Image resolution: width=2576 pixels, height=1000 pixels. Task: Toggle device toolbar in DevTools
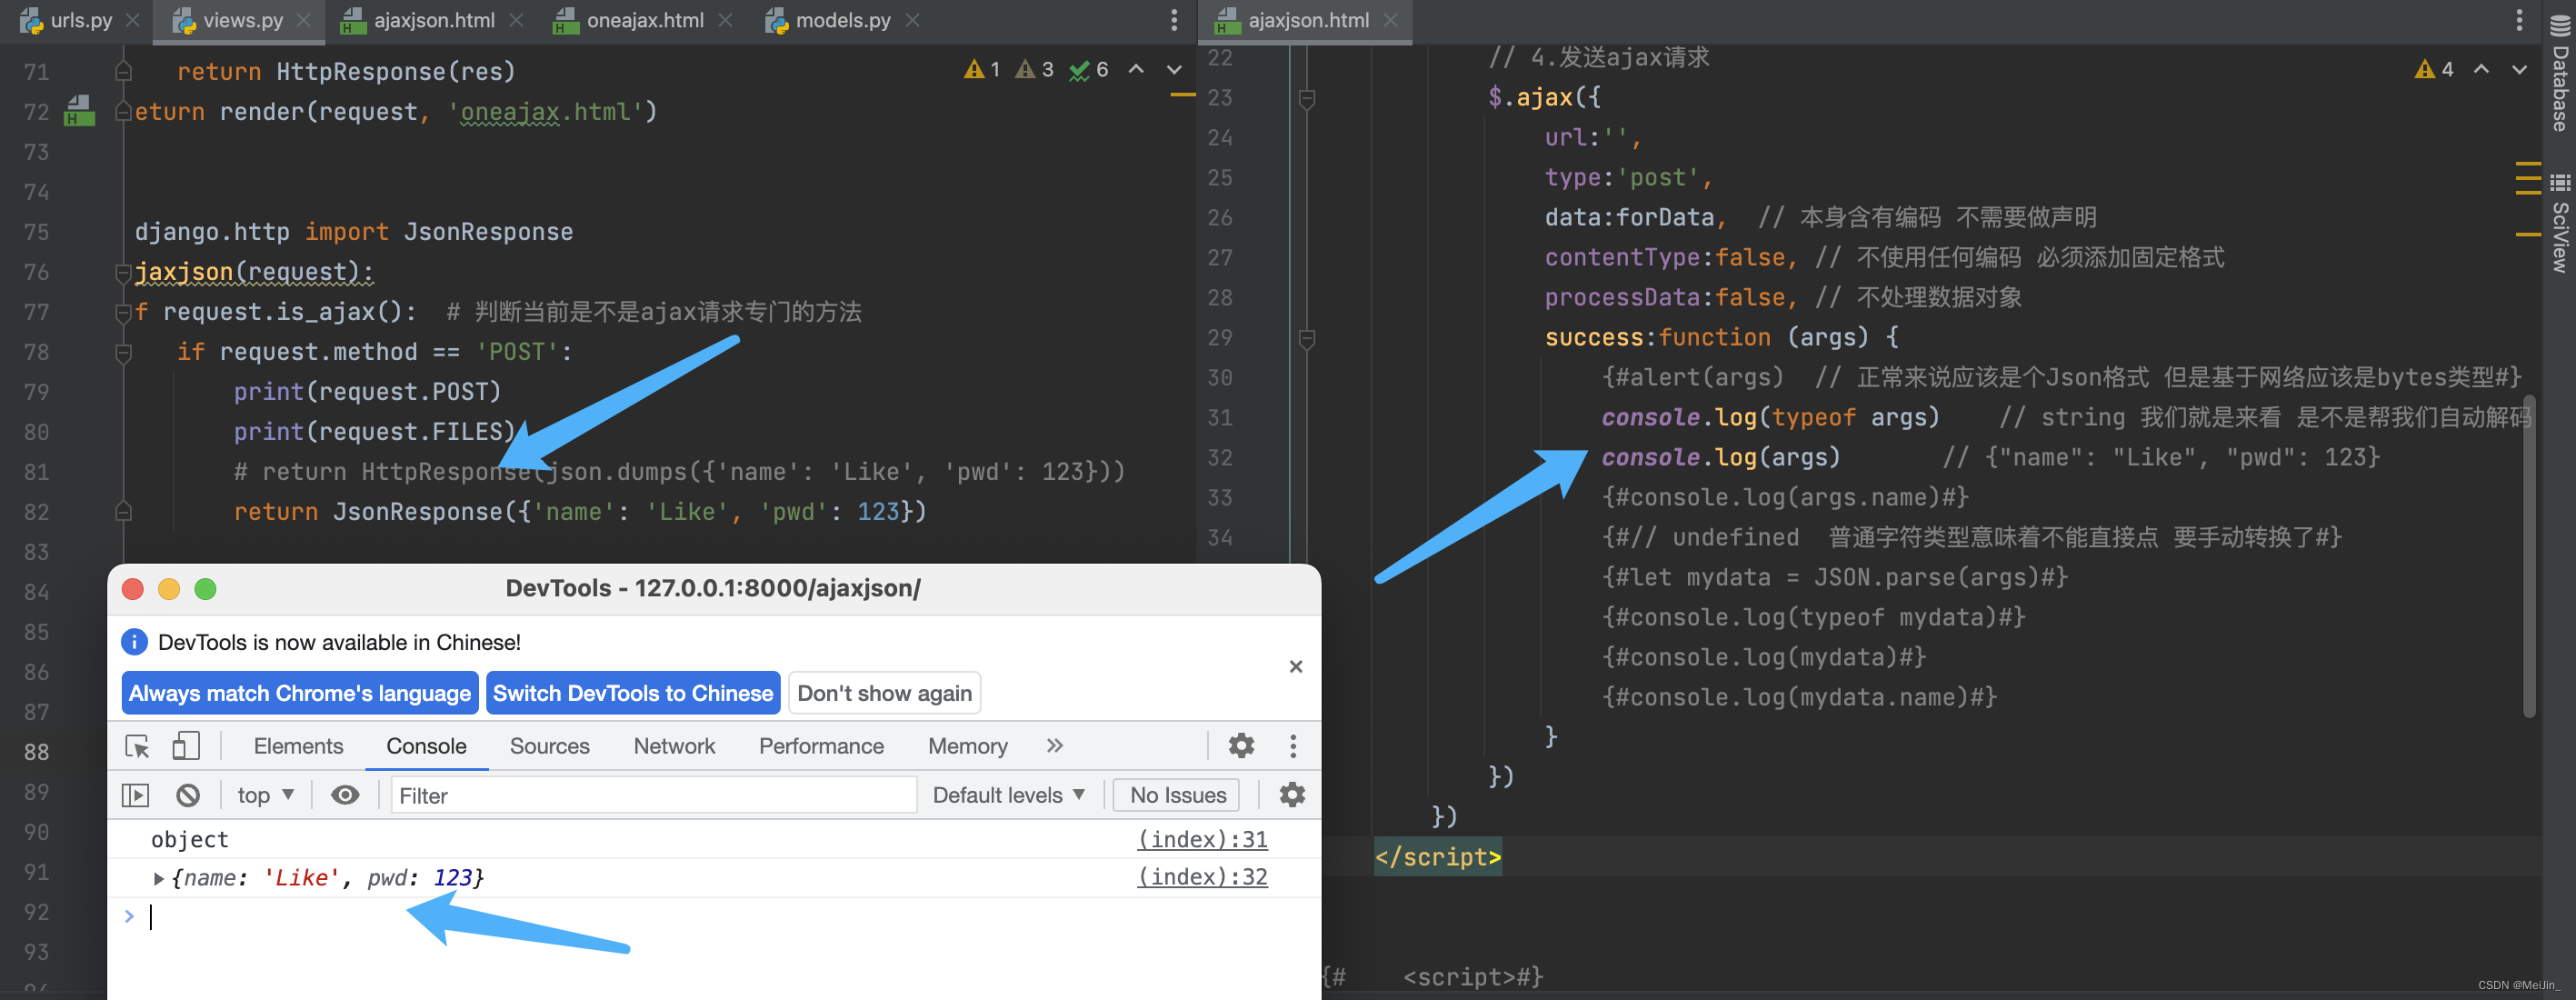click(186, 746)
